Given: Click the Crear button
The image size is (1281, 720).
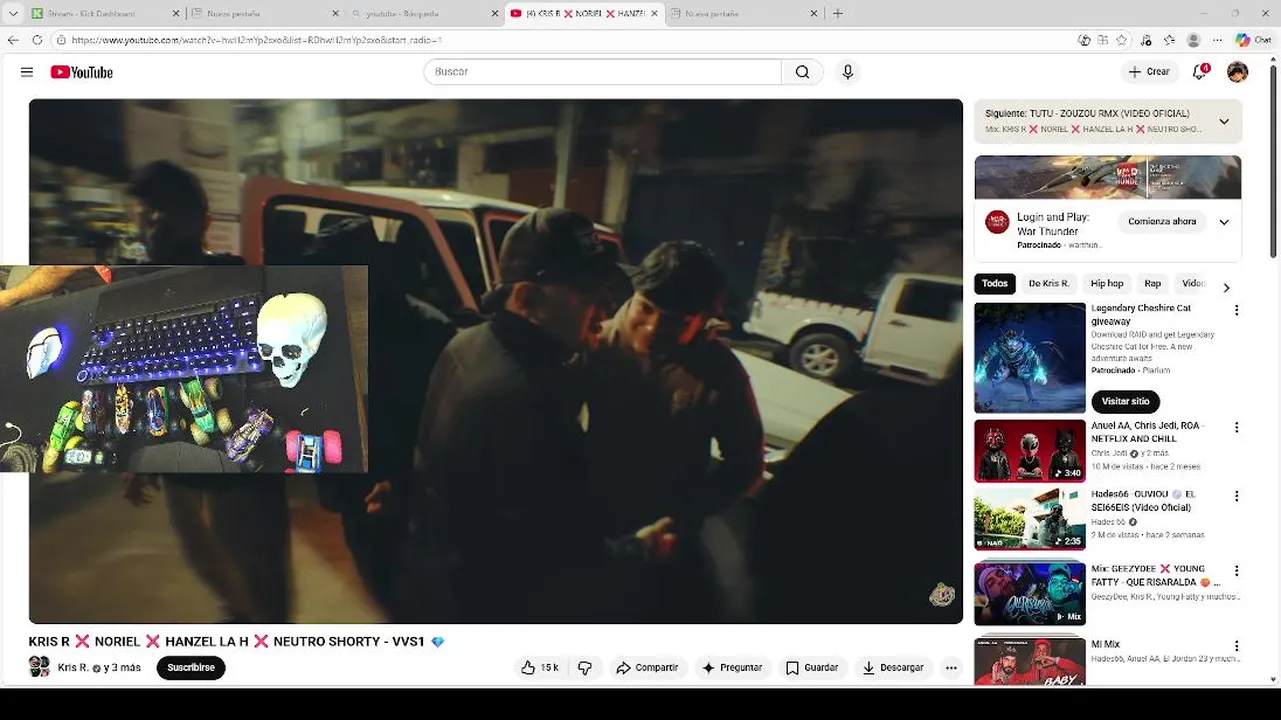Looking at the screenshot, I should [x=1149, y=72].
